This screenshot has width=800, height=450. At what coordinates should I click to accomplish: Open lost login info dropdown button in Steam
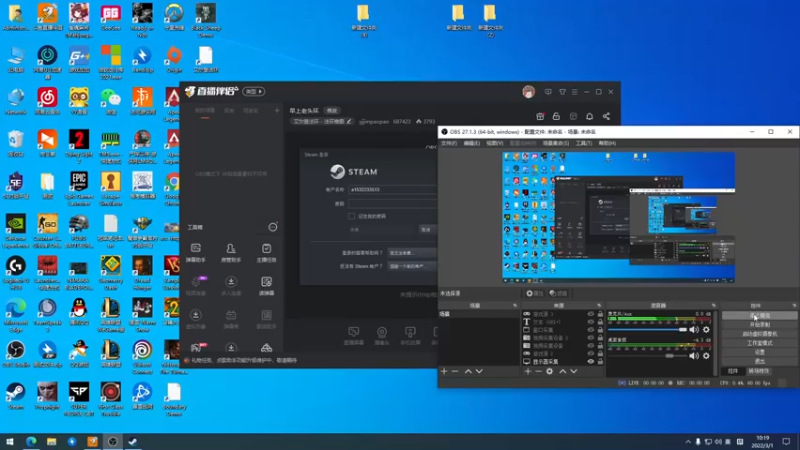tap(412, 253)
